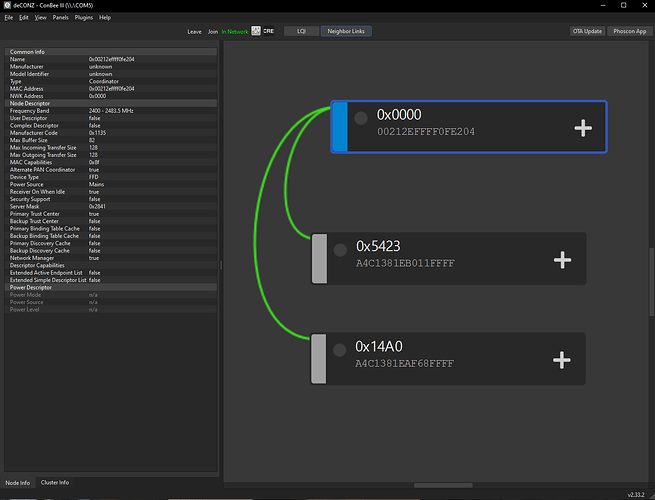Click the gray endpoint bar of node 0x5423
Viewport: 655px width, 500px height.
(320, 259)
